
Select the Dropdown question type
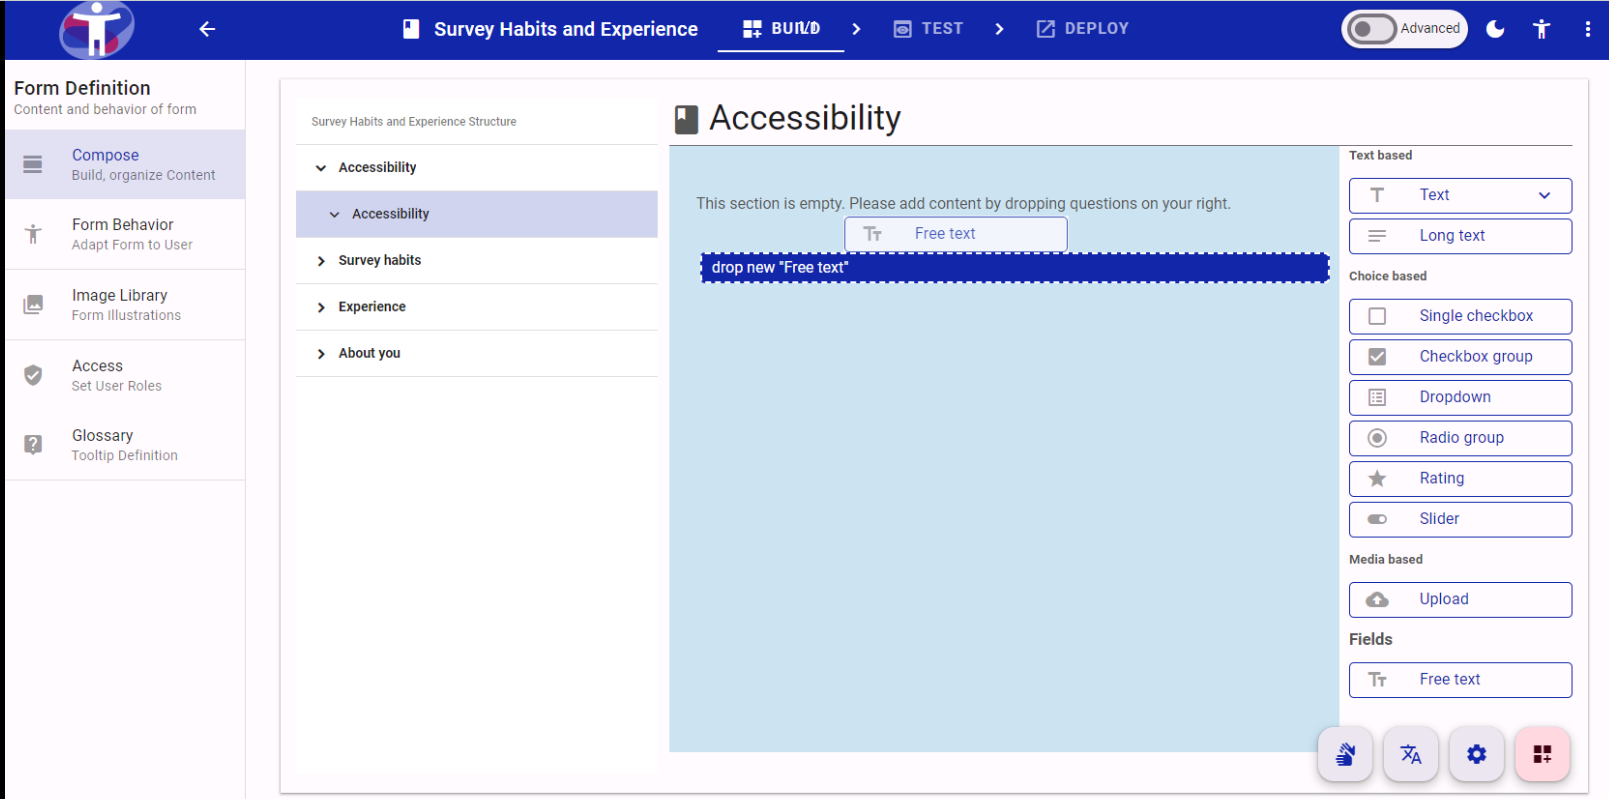coord(1460,397)
